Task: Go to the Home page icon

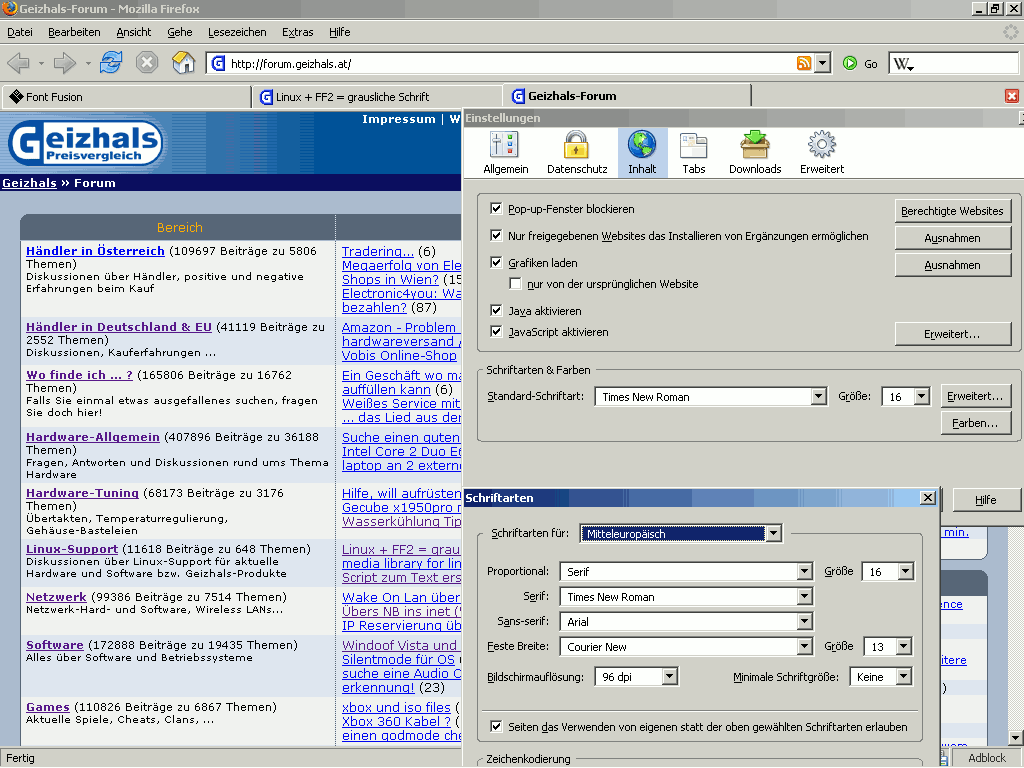Action: (184, 63)
